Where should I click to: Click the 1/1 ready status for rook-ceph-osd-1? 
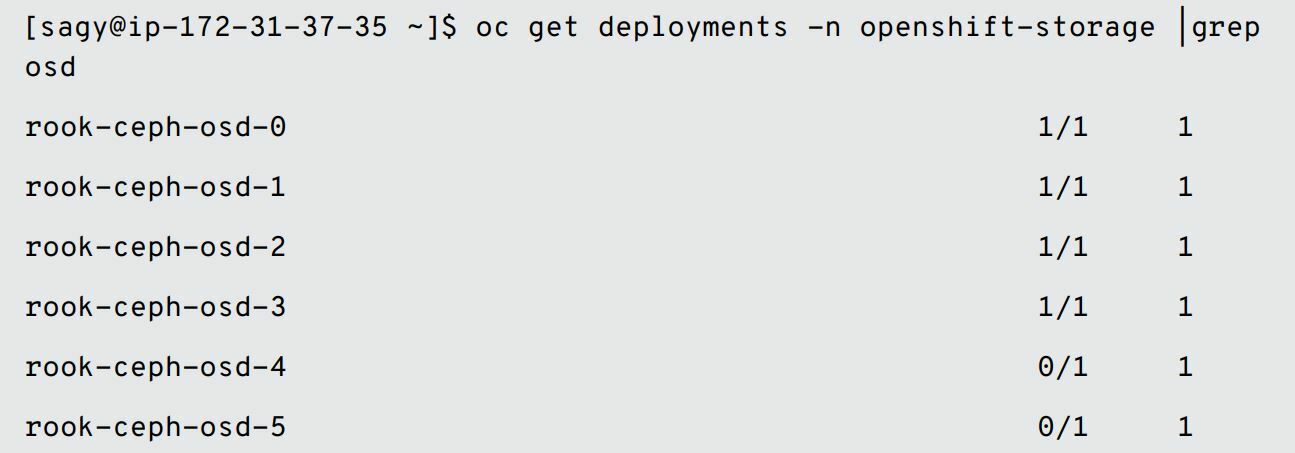[1062, 187]
